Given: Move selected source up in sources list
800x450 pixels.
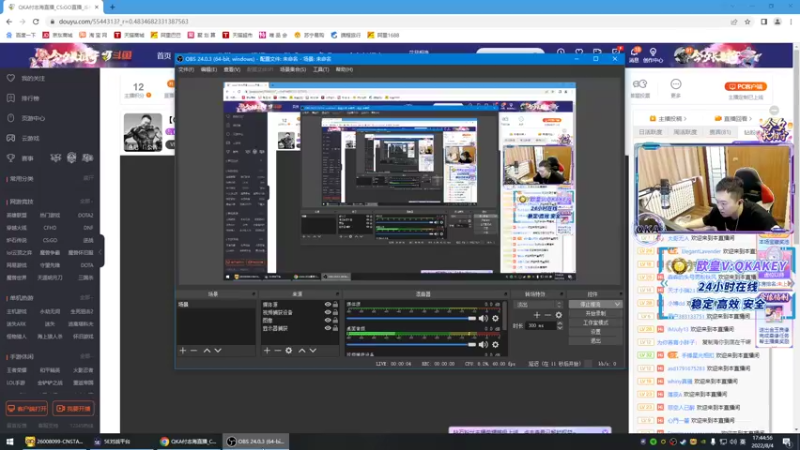Looking at the screenshot, I should [302, 351].
